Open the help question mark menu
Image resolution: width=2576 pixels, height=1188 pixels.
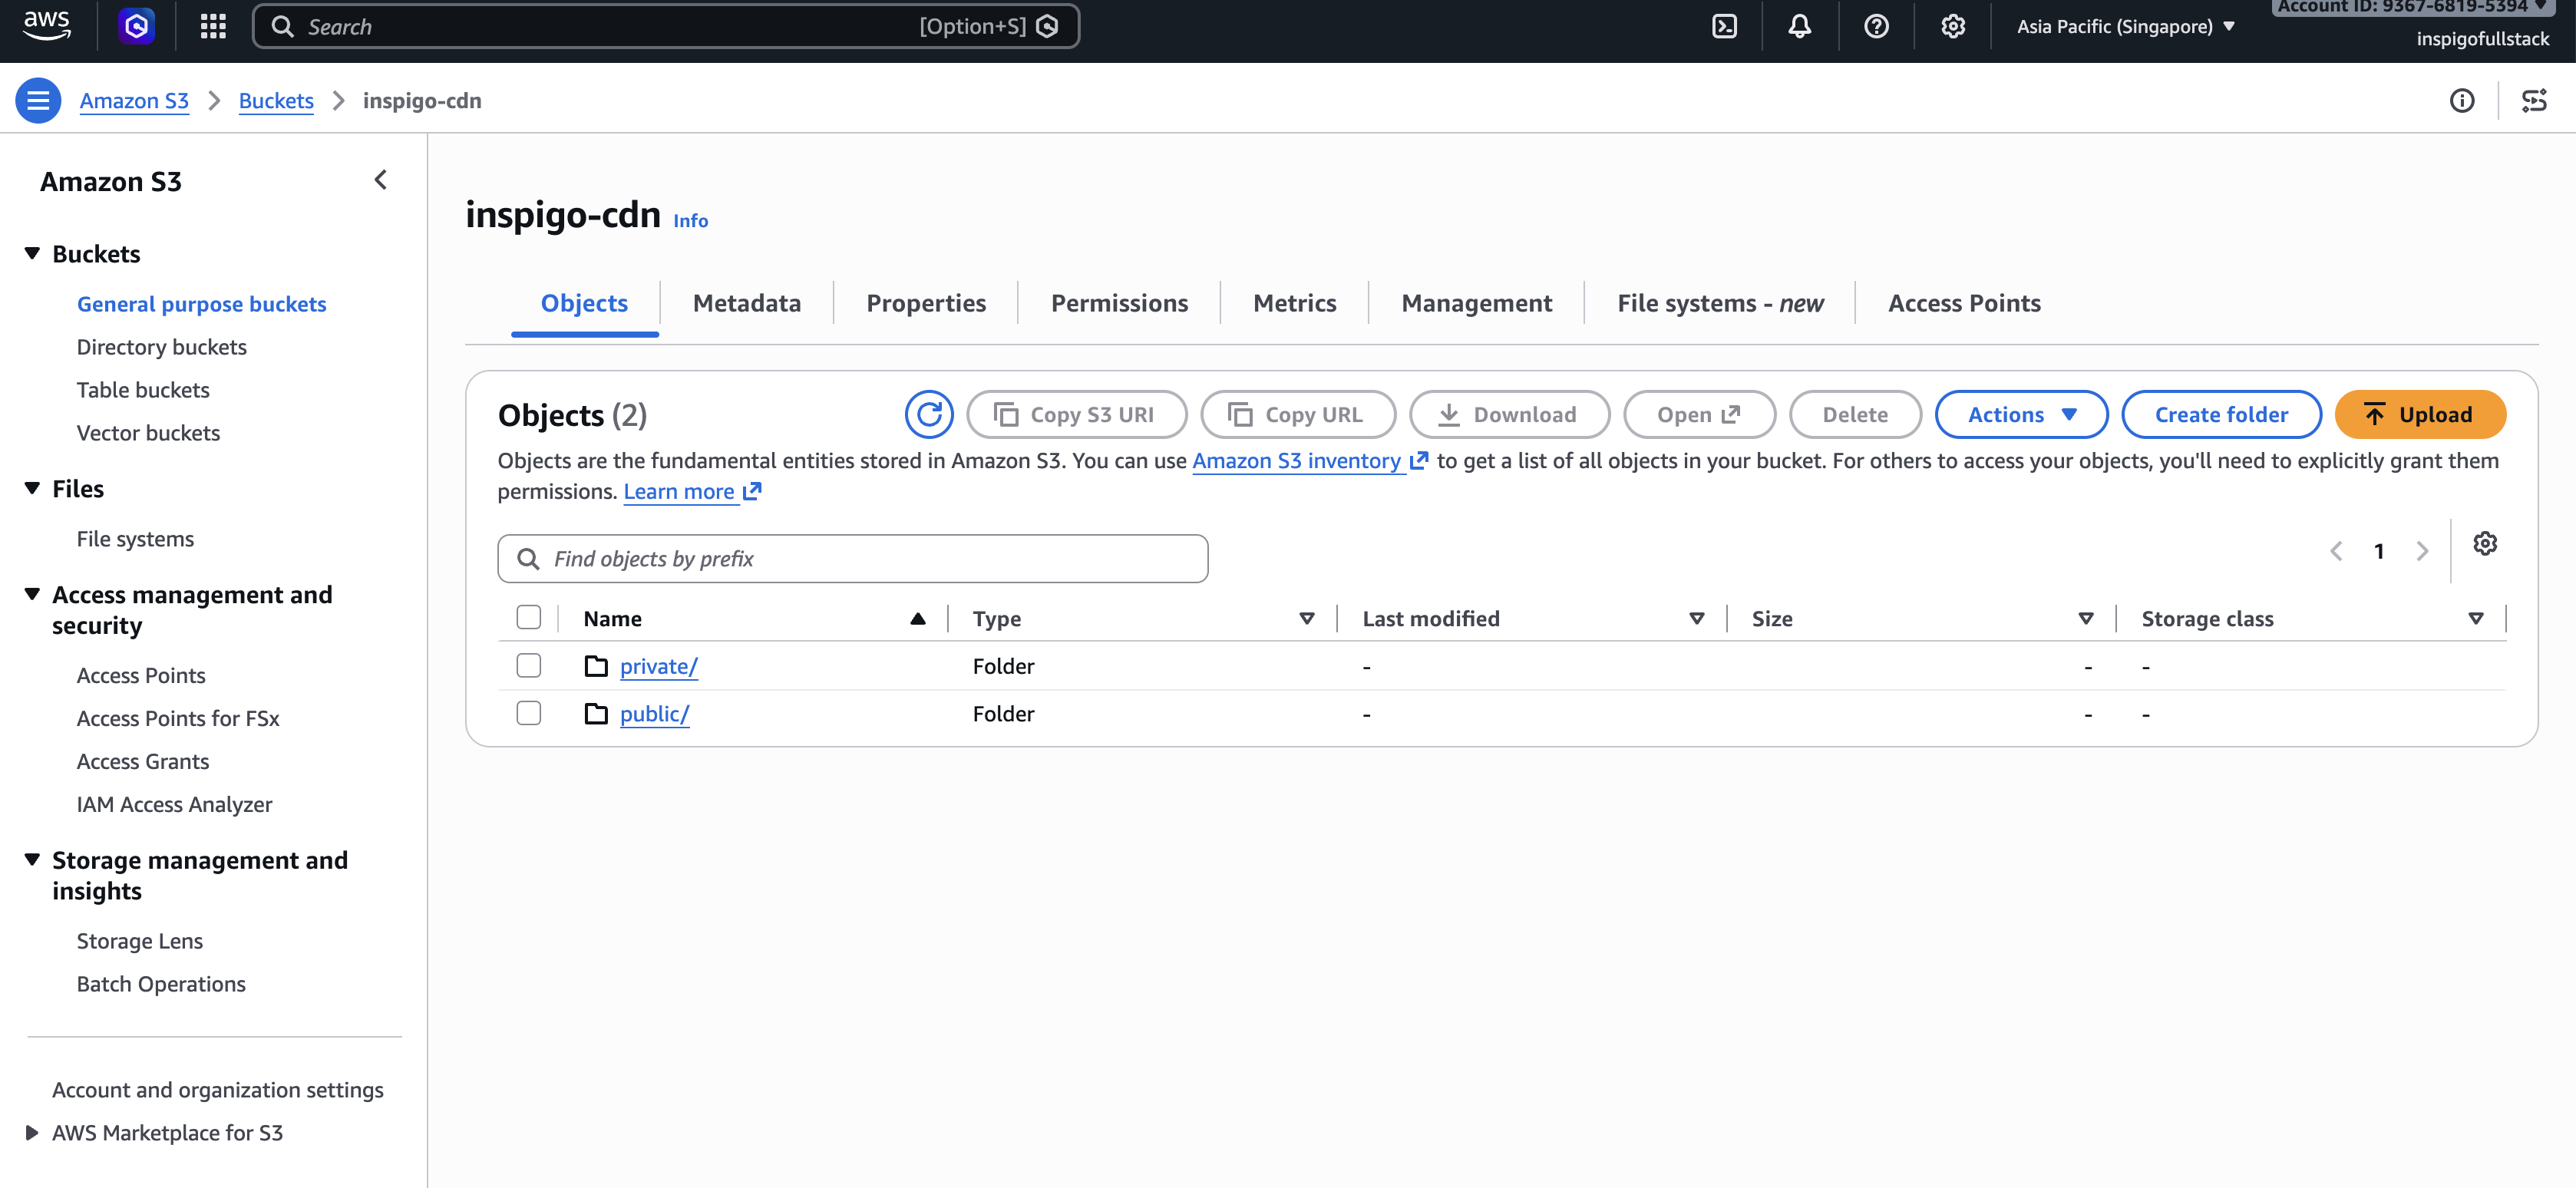pyautogui.click(x=1876, y=26)
